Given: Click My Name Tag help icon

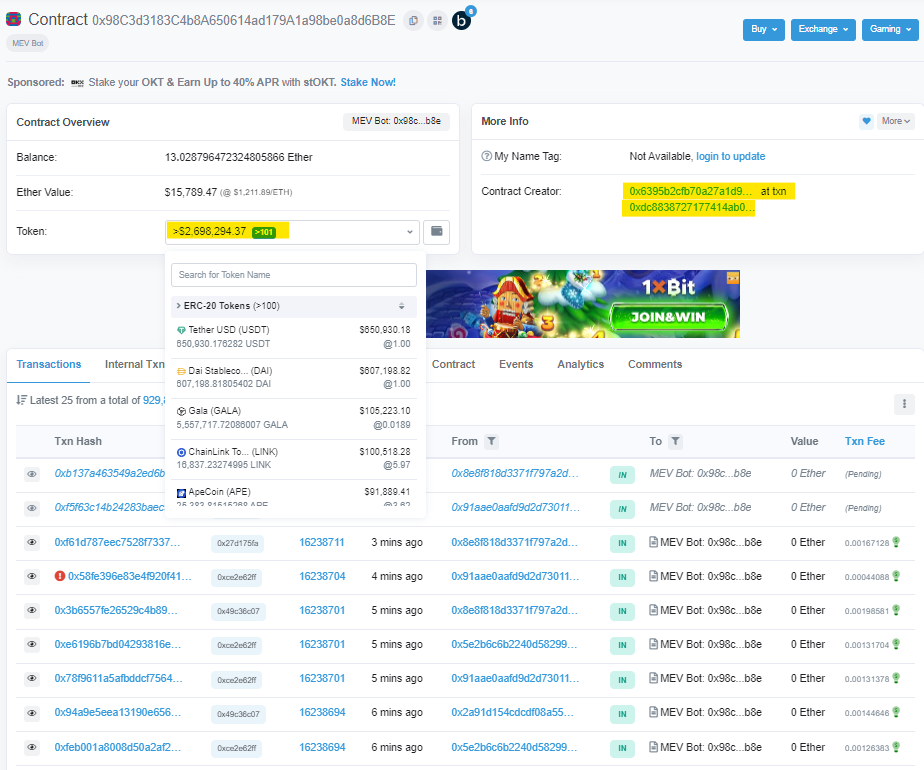Looking at the screenshot, I should click(x=486, y=156).
